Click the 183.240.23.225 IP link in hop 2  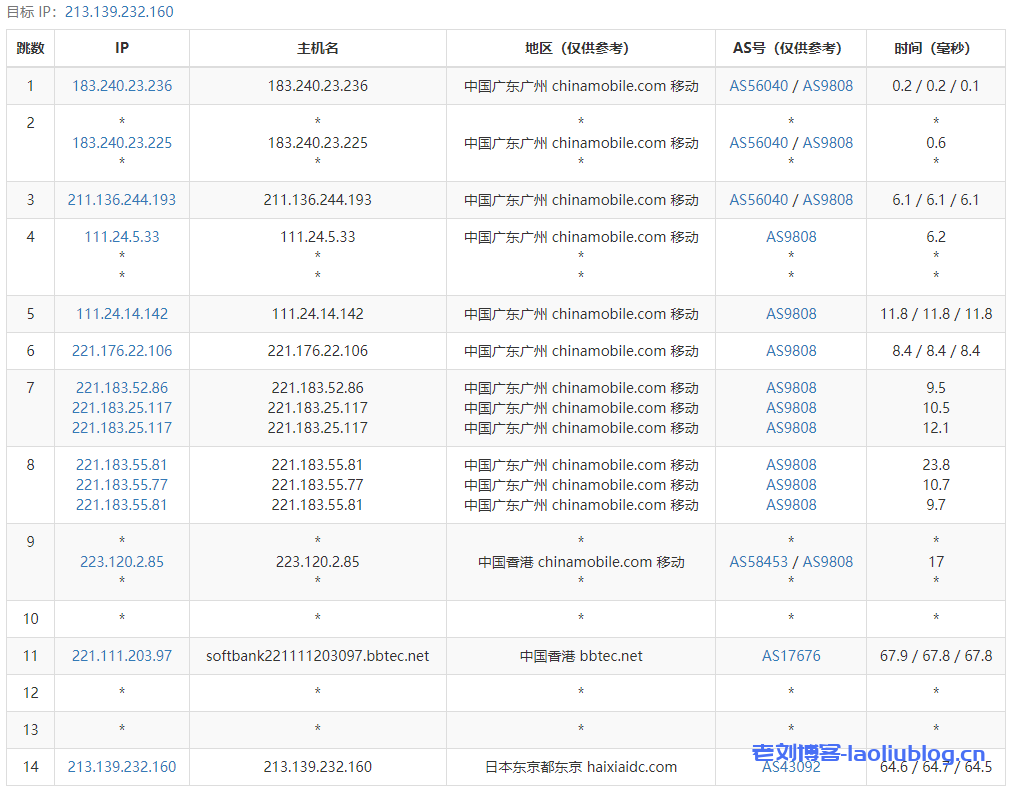point(122,143)
